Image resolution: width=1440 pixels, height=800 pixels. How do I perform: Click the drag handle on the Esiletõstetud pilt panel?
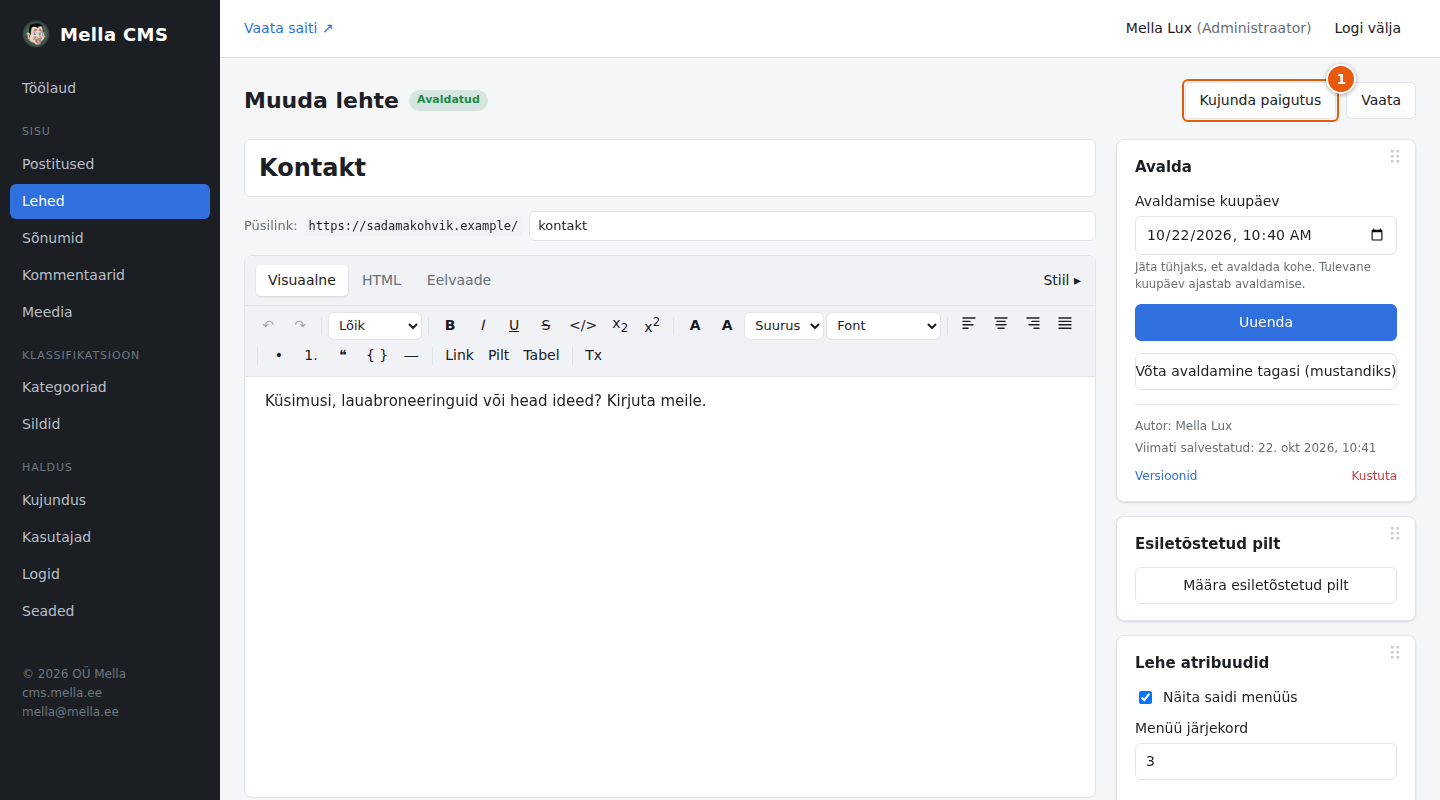[x=1395, y=533]
